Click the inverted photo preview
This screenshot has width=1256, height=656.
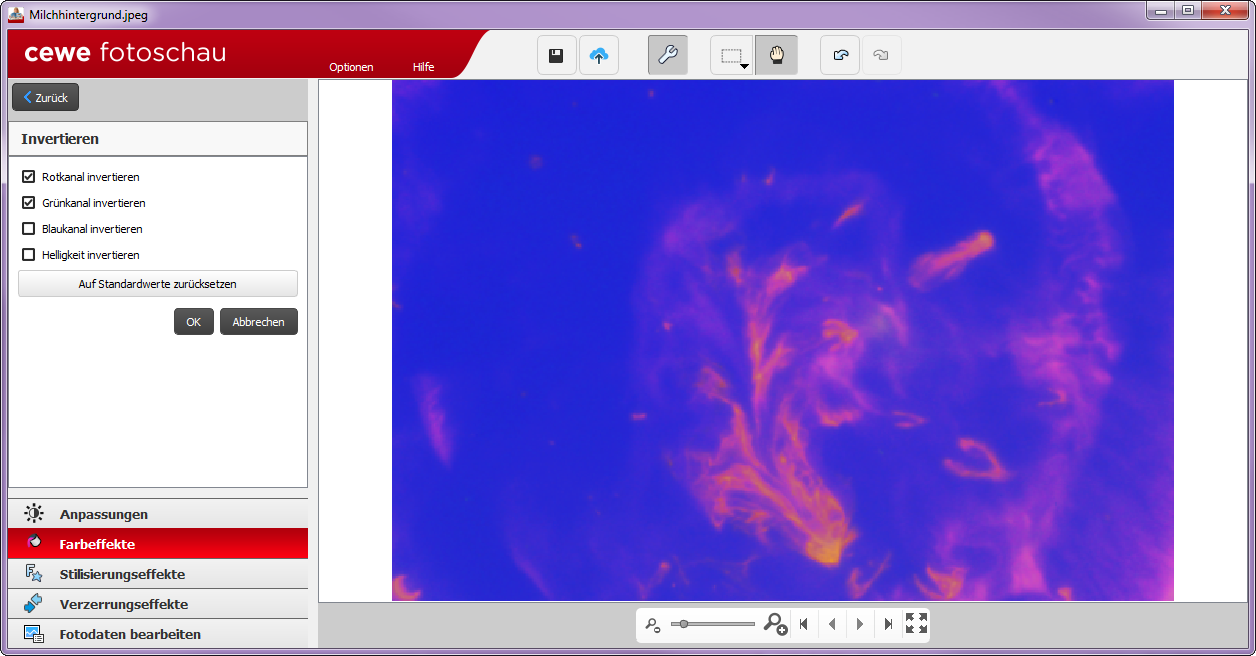782,341
